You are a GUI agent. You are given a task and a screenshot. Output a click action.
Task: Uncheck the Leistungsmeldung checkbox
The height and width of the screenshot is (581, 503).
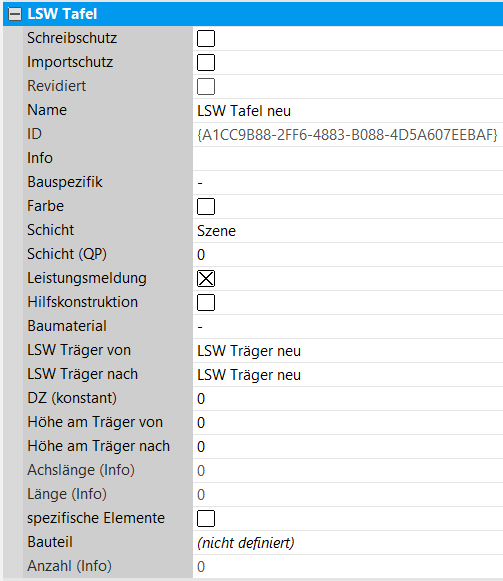click(x=206, y=279)
